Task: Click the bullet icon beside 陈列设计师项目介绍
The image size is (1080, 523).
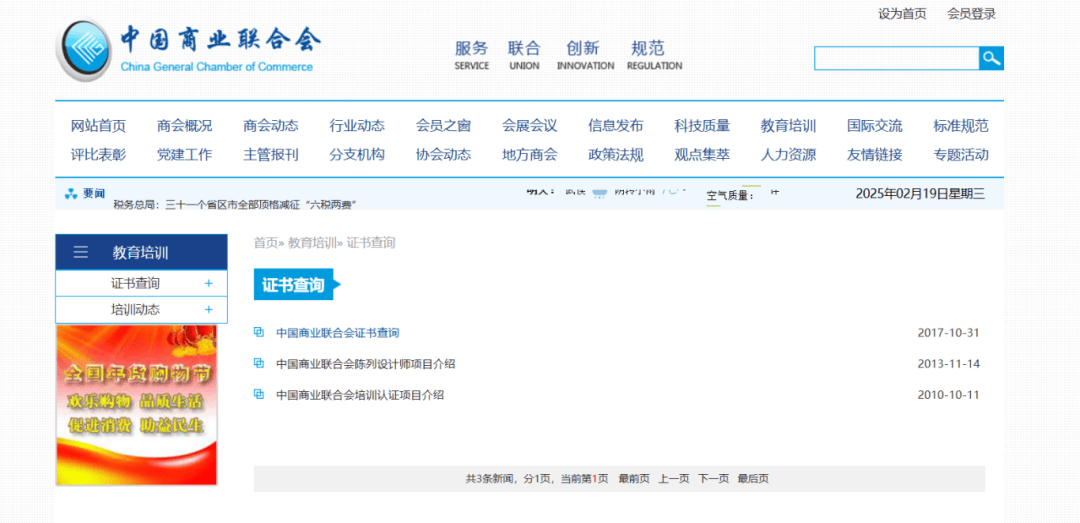Action: (259, 363)
